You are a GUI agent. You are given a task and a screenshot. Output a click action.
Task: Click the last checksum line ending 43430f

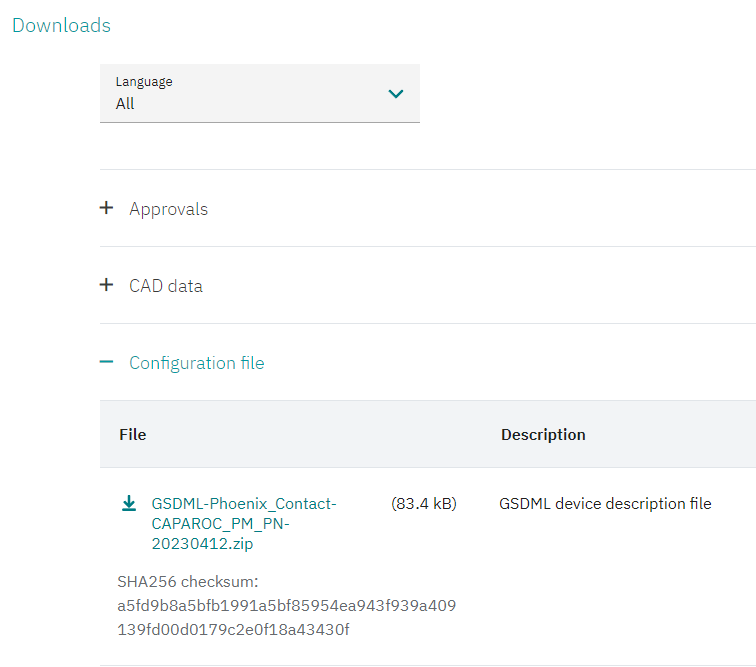click(x=233, y=630)
